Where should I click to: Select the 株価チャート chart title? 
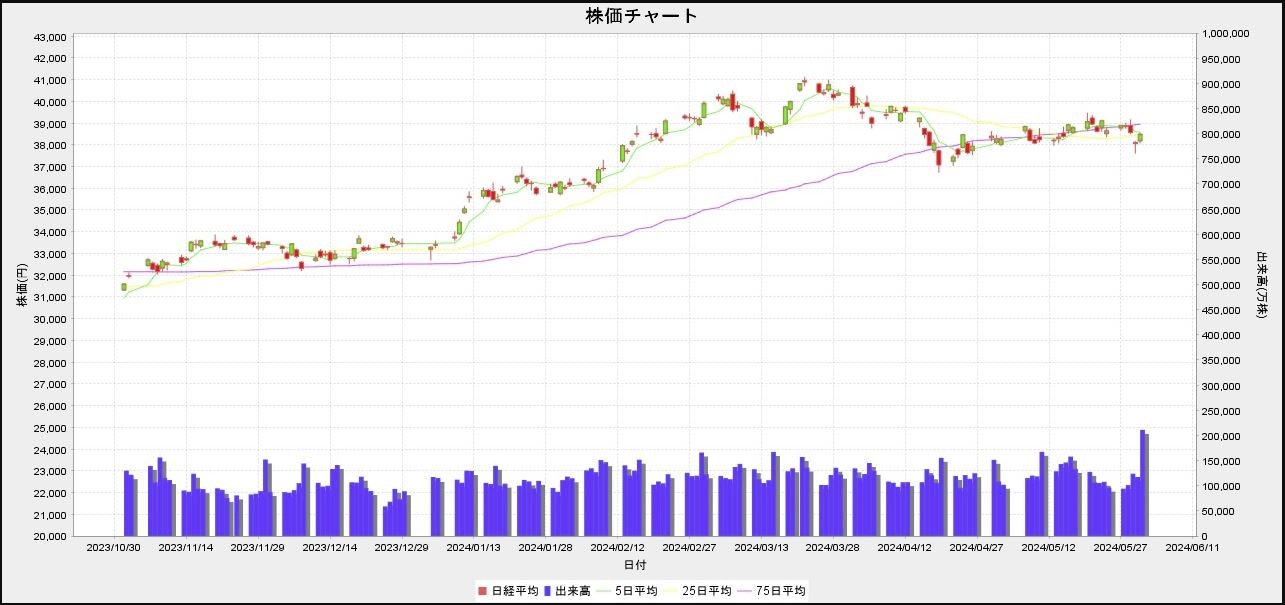coord(641,17)
